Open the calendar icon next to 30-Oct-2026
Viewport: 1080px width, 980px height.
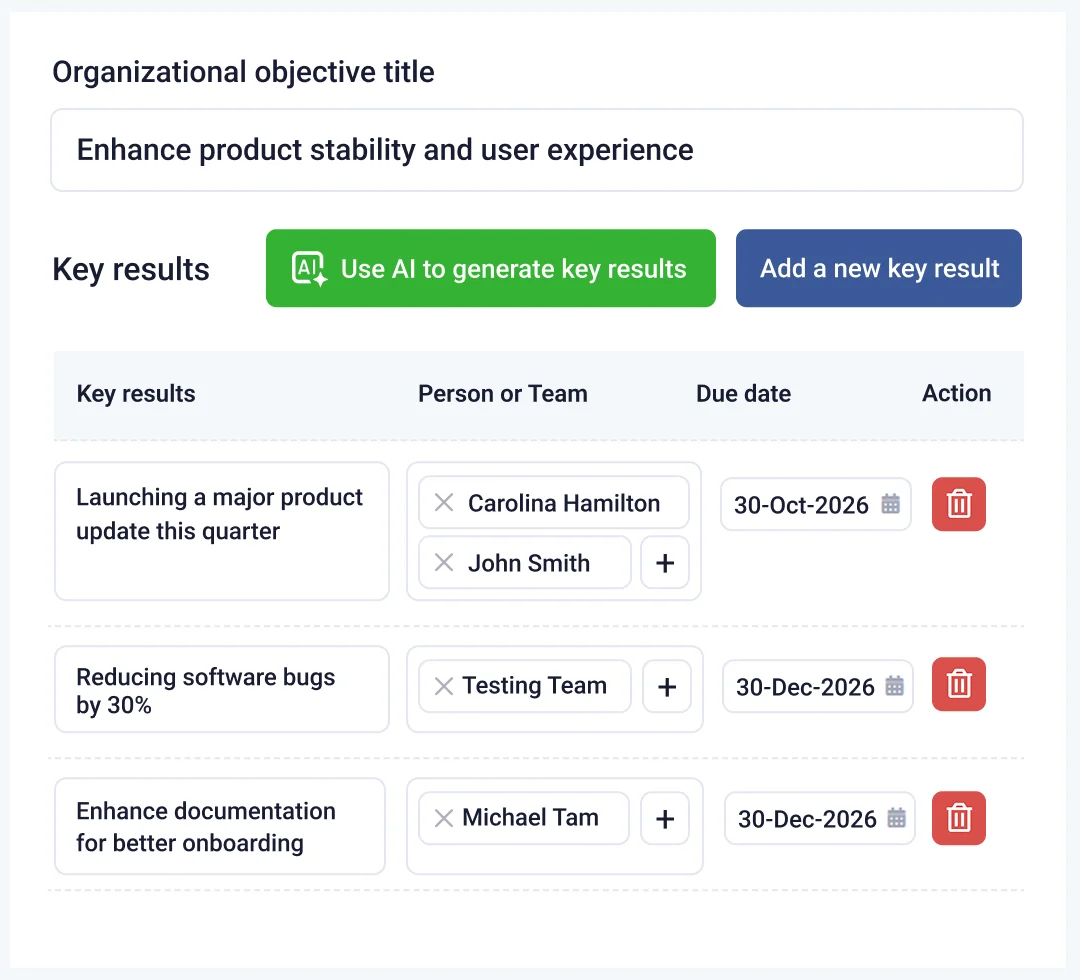(x=889, y=505)
